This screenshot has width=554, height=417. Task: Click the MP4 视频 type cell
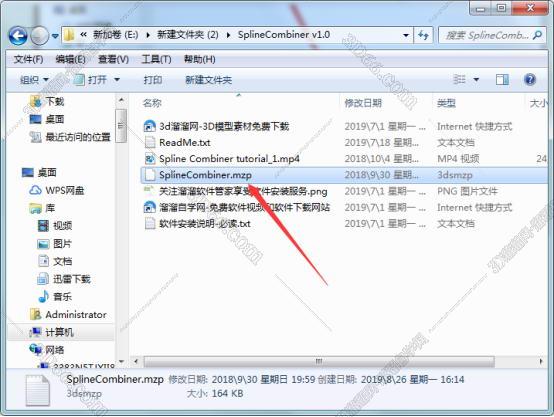[458, 159]
